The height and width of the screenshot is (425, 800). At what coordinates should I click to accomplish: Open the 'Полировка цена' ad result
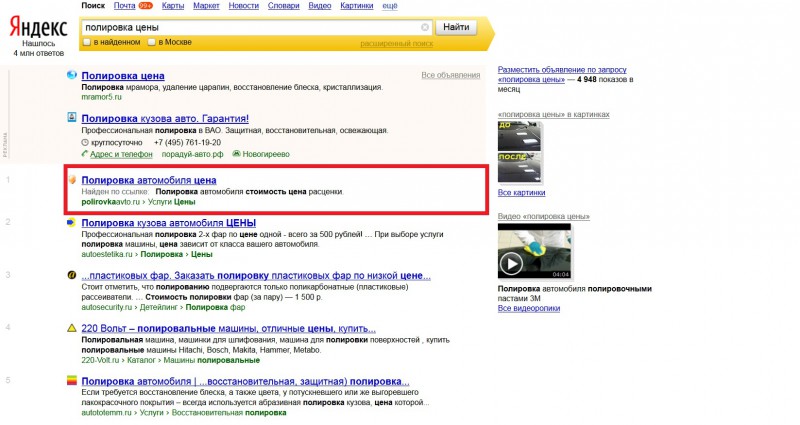[x=123, y=76]
